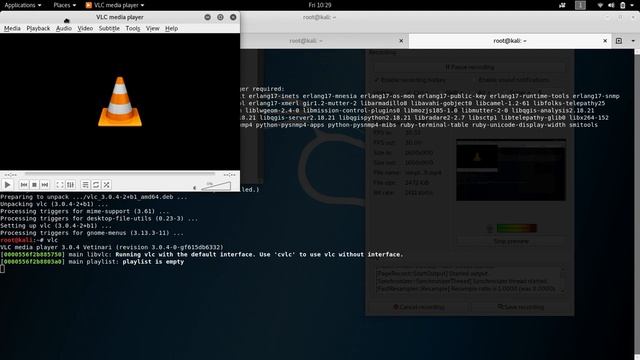Image resolution: width=640 pixels, height=360 pixels.
Task: Click the VLC seek position bar
Action: point(120,174)
